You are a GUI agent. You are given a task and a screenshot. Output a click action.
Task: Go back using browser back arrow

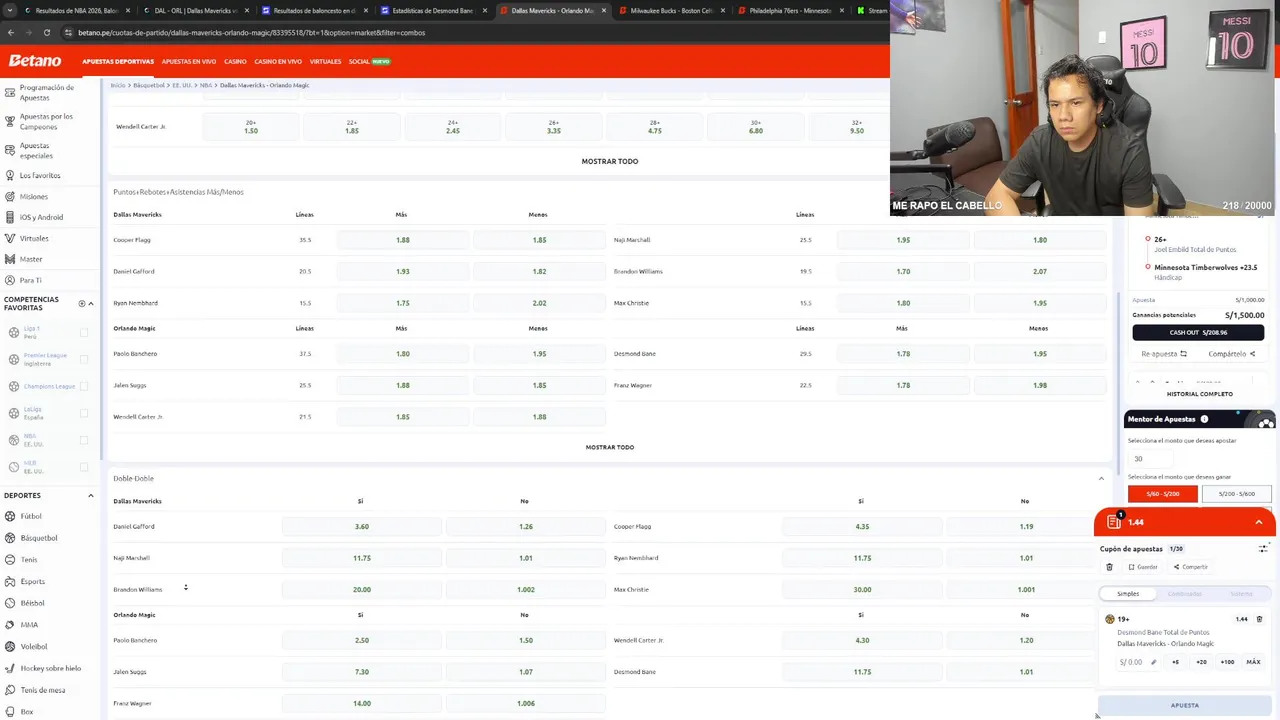click(11, 32)
